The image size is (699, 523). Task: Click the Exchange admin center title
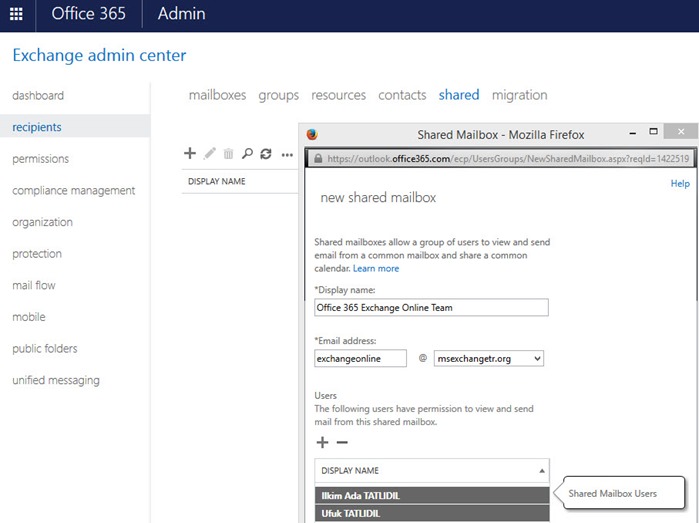click(99, 55)
